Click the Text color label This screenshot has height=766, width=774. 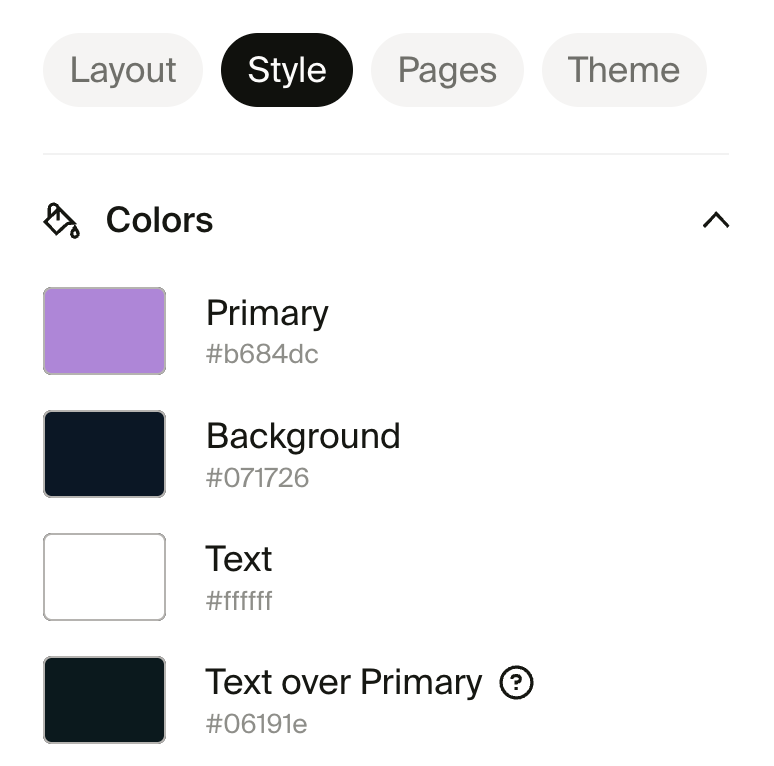[x=239, y=559]
